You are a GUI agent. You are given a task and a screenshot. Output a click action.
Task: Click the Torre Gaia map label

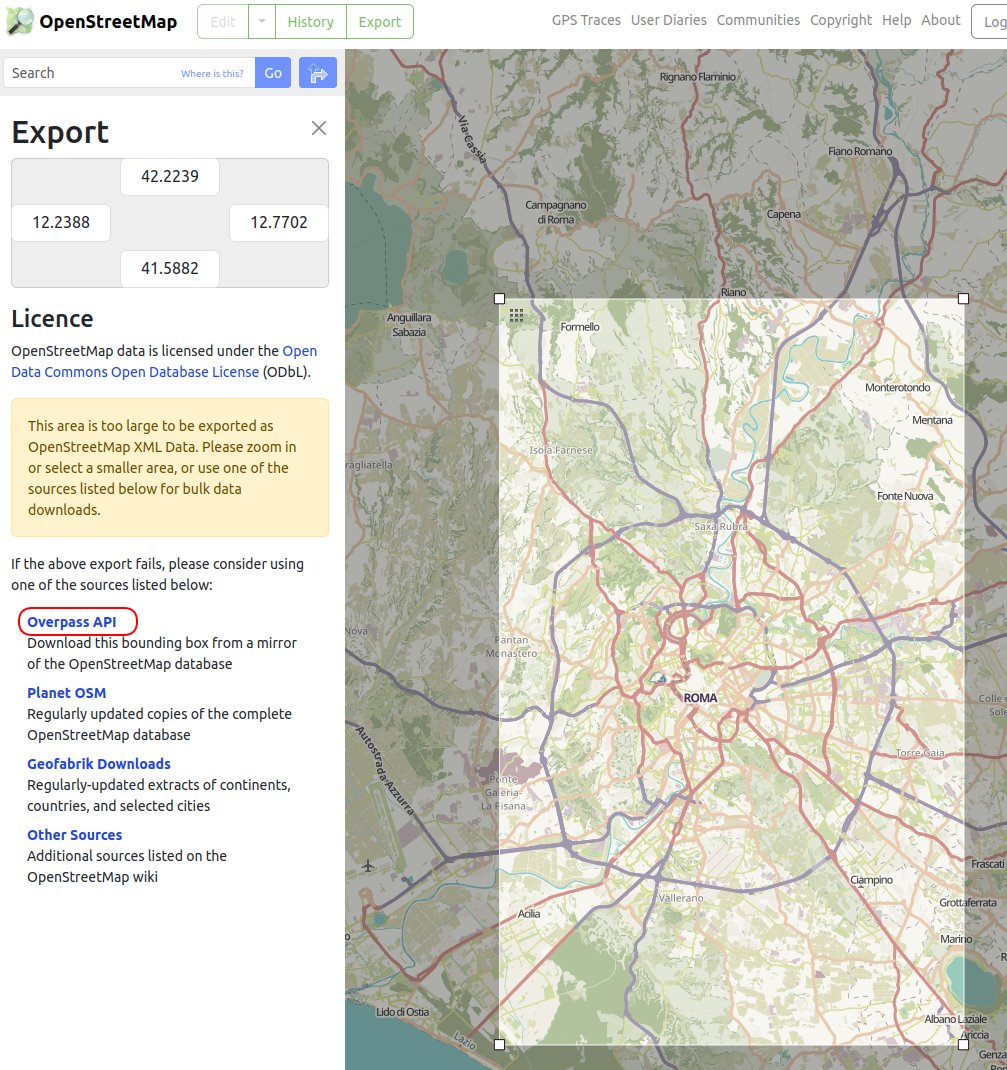click(x=920, y=753)
